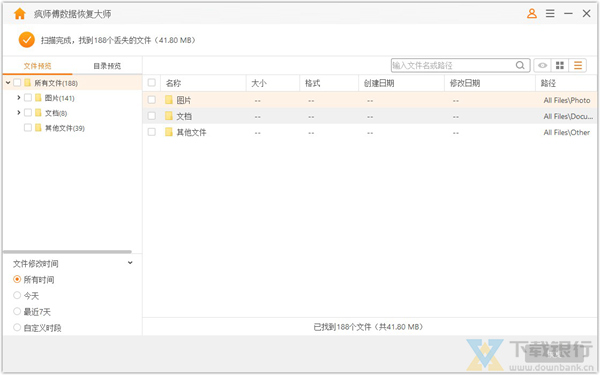Switch to grid thumbnail view
Image resolution: width=600 pixels, height=375 pixels.
560,65
